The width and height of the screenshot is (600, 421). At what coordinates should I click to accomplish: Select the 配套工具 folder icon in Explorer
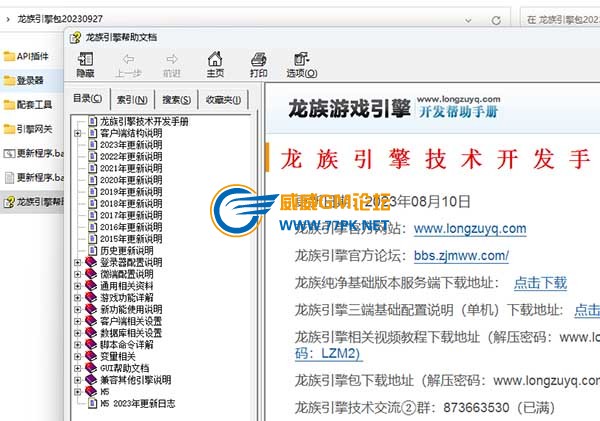(9, 105)
